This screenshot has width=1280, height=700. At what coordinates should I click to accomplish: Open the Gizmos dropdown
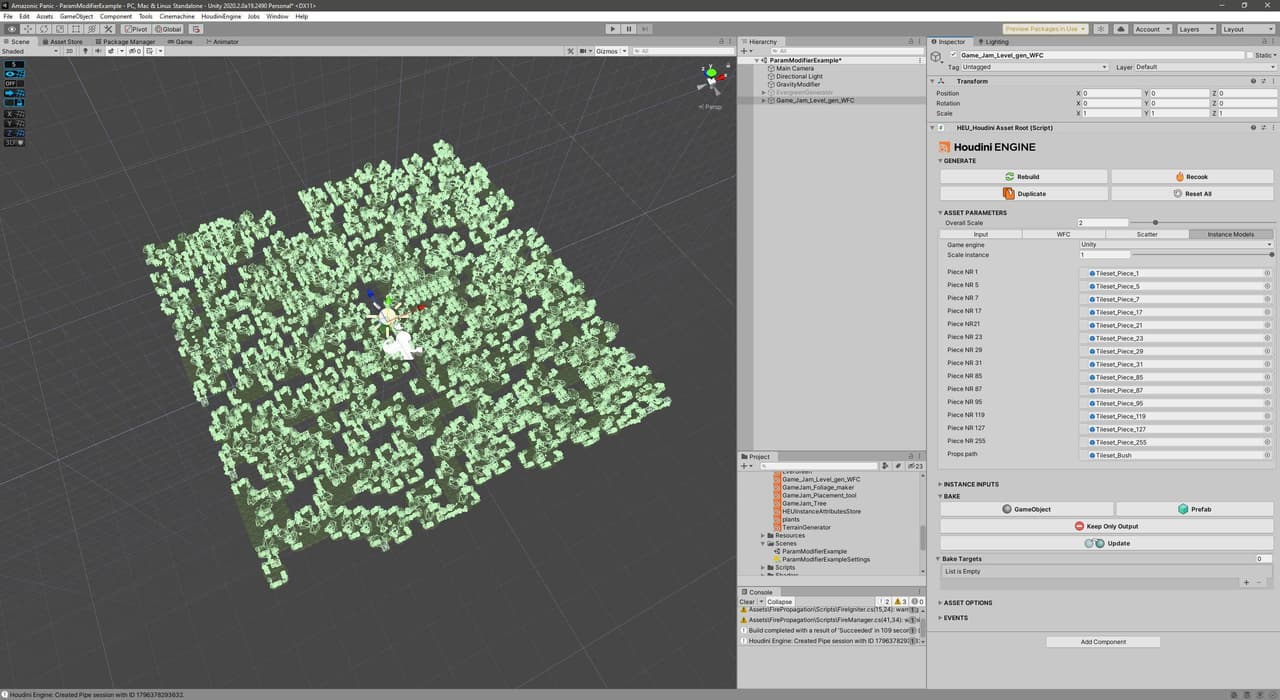tap(610, 51)
